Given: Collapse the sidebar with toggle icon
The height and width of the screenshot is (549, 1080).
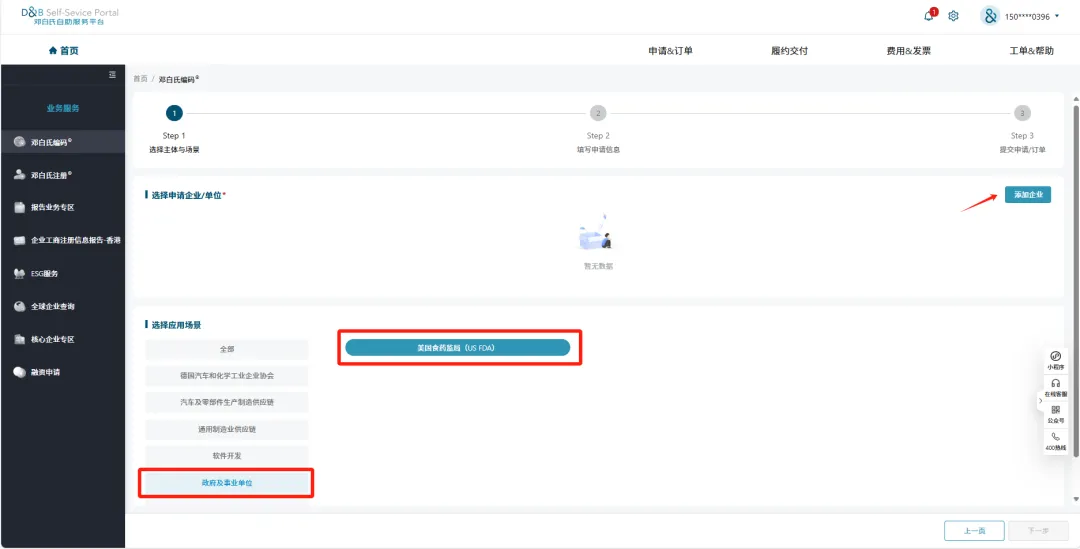Looking at the screenshot, I should point(112,74).
